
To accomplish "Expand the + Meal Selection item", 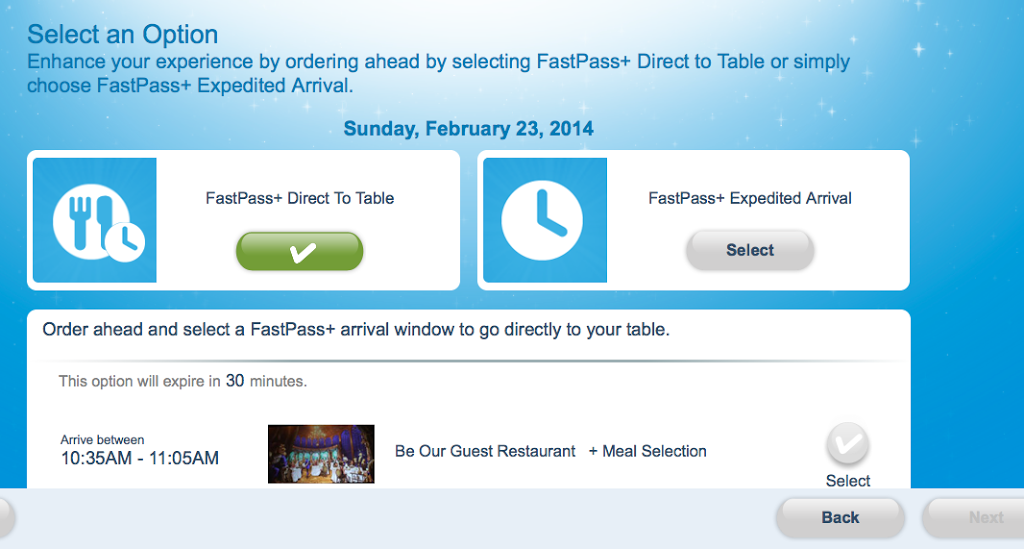I will tap(647, 451).
